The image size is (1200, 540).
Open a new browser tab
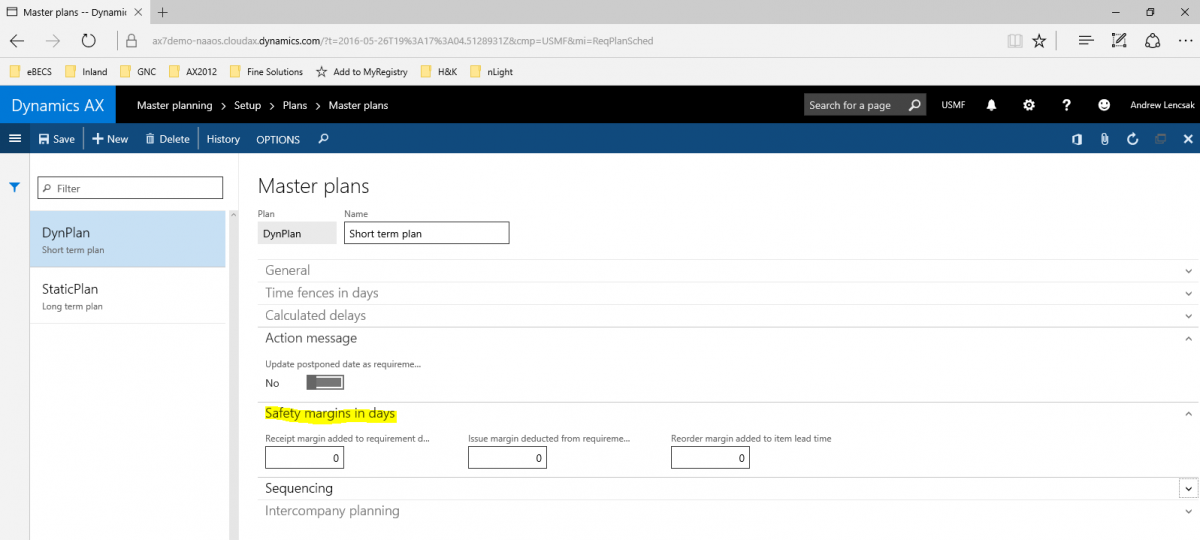pos(162,12)
